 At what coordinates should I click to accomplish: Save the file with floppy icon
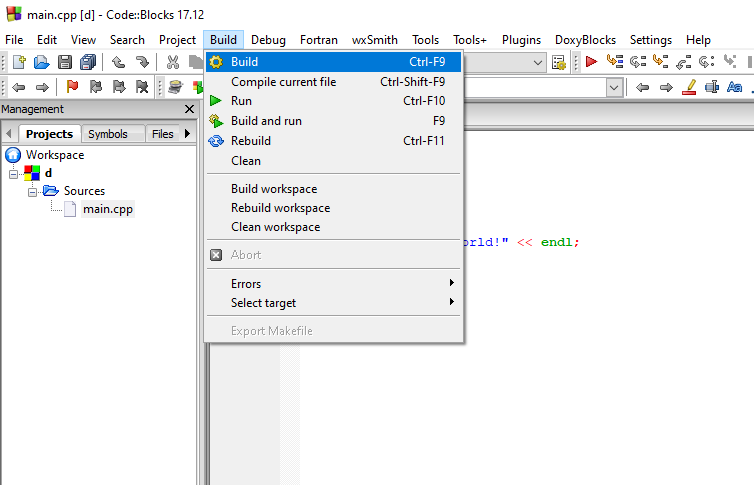click(65, 62)
